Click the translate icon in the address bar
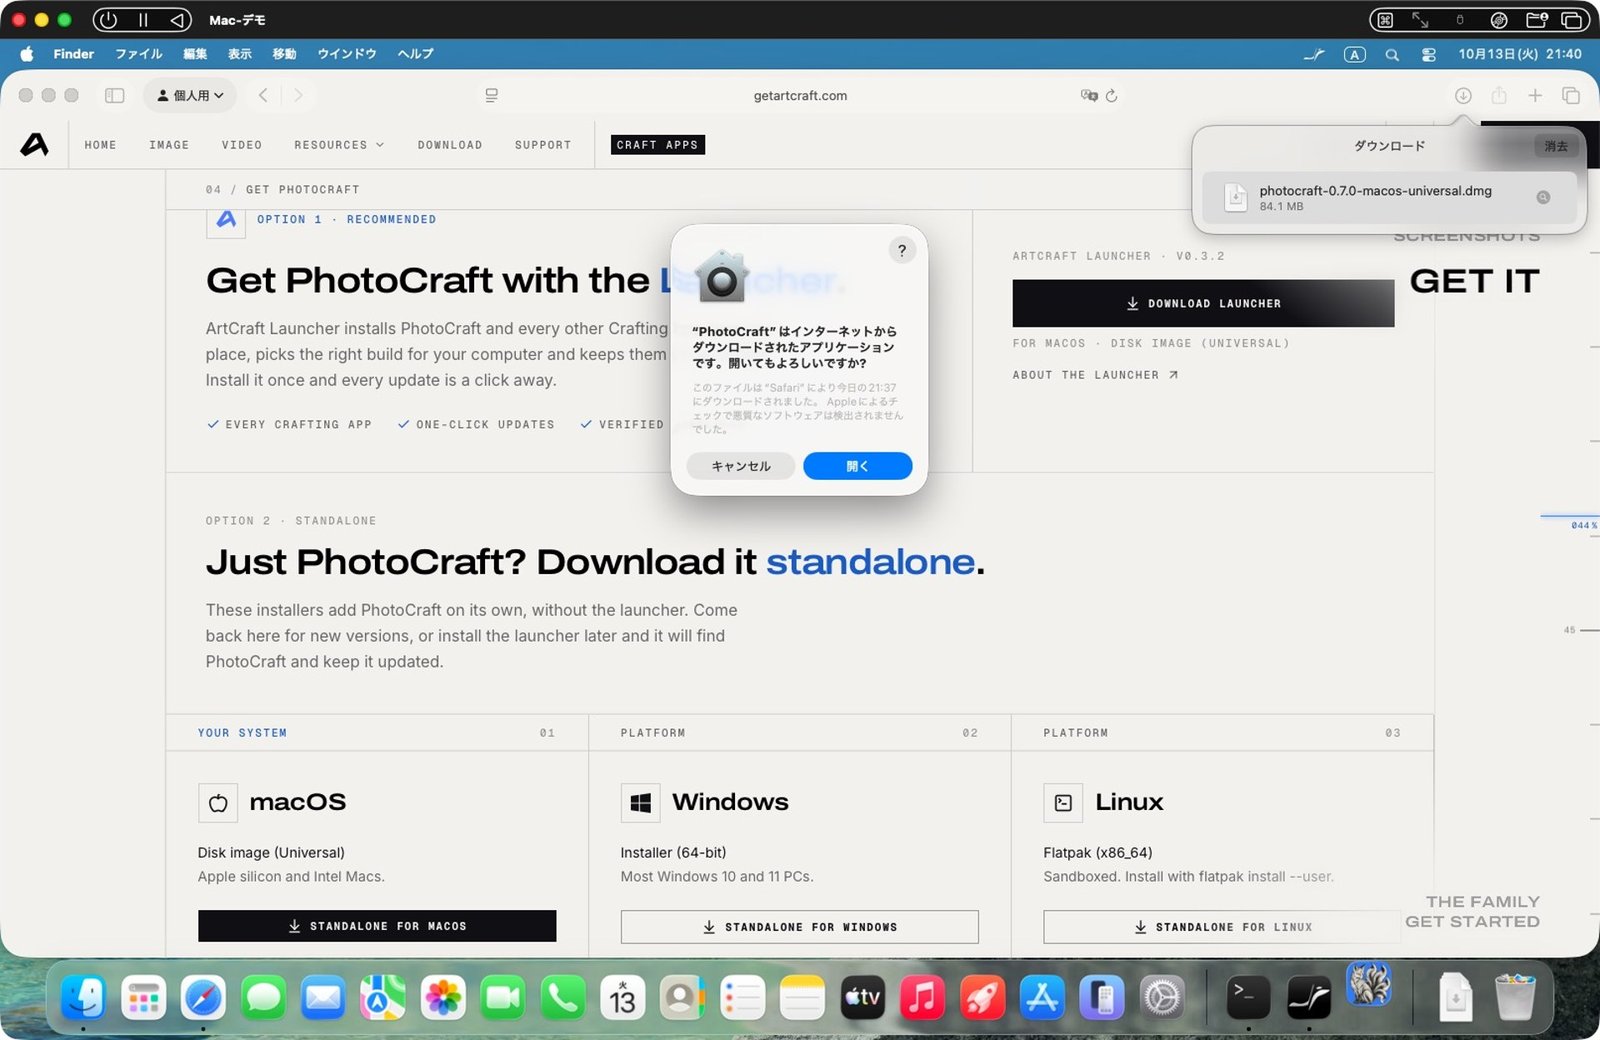This screenshot has height=1040, width=1600. (1089, 95)
